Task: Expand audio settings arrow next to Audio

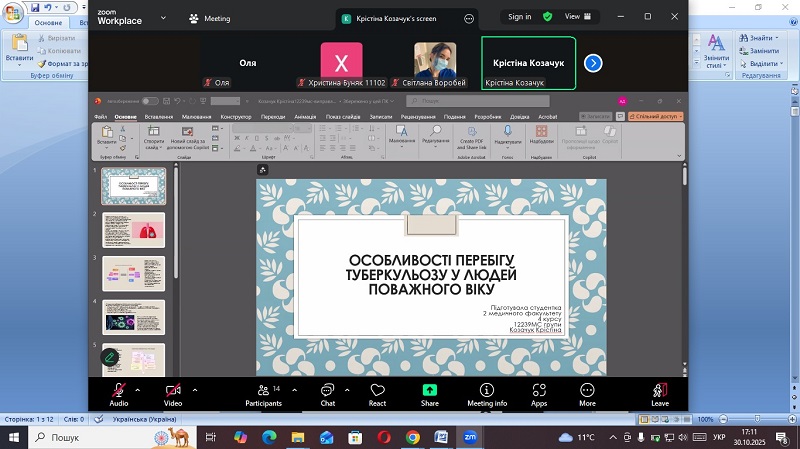Action: point(138,389)
